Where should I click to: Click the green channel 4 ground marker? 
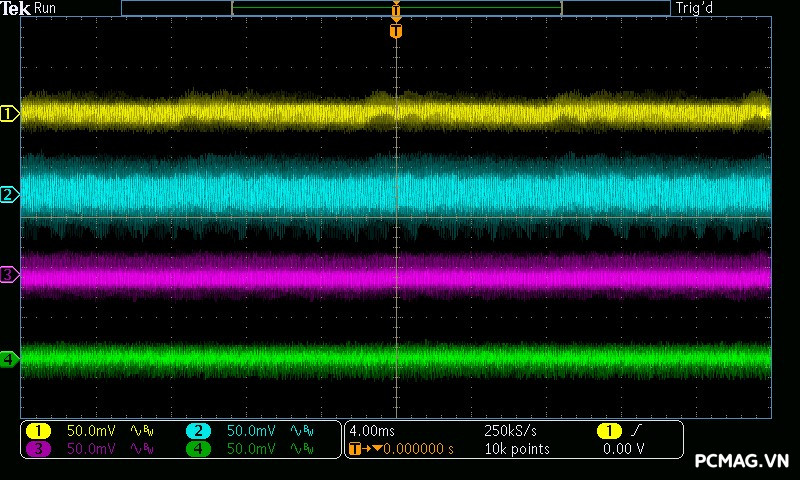point(9,358)
